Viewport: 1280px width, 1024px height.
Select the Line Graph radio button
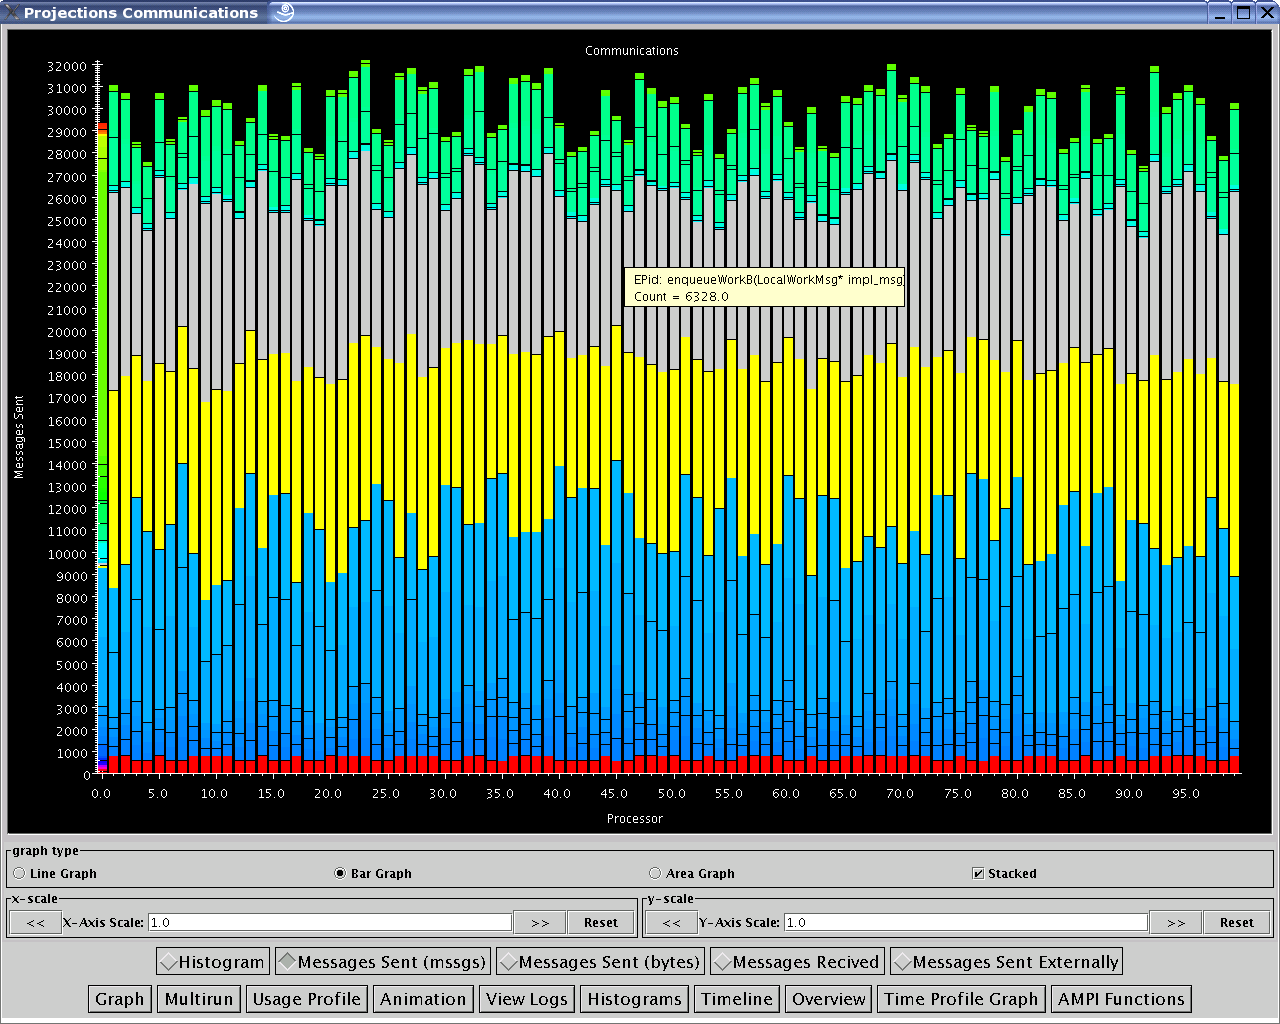coord(19,873)
